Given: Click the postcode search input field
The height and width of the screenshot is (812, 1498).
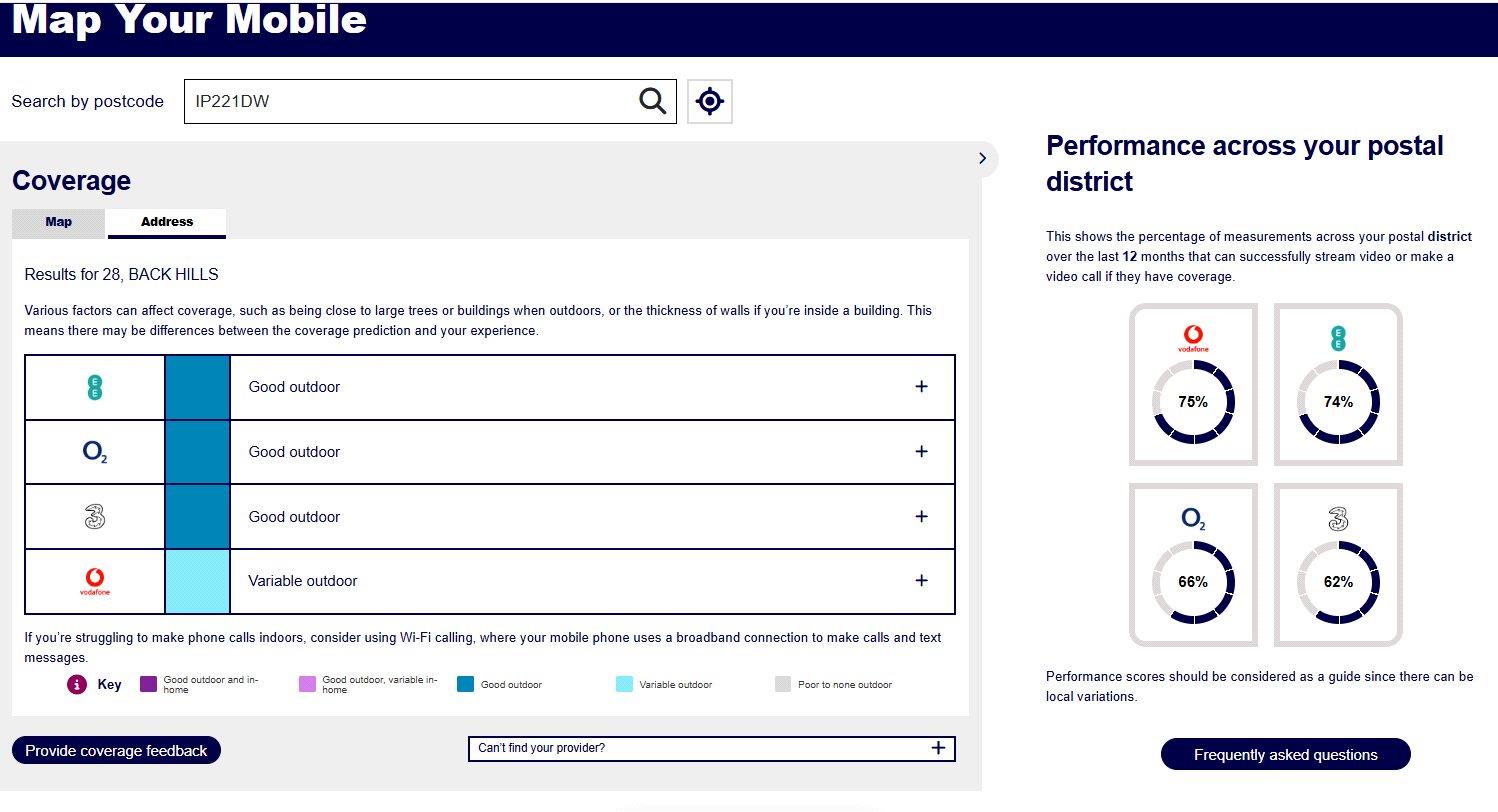Looking at the screenshot, I should click(410, 101).
